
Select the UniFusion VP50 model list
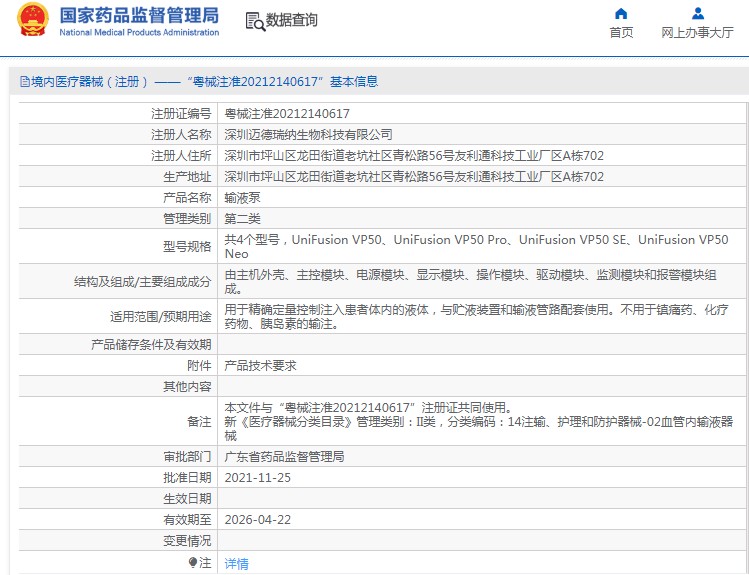click(x=476, y=246)
